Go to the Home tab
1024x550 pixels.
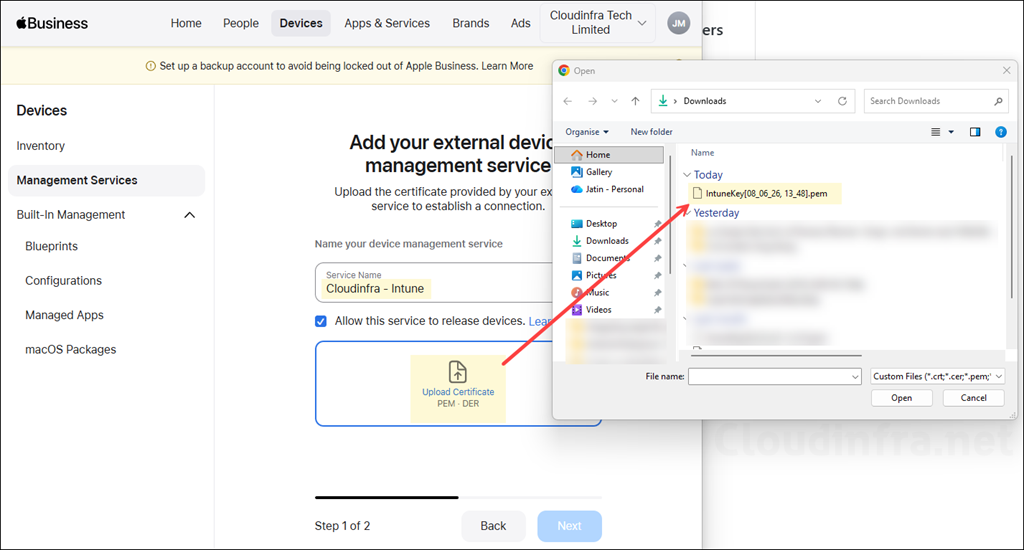[x=186, y=24]
